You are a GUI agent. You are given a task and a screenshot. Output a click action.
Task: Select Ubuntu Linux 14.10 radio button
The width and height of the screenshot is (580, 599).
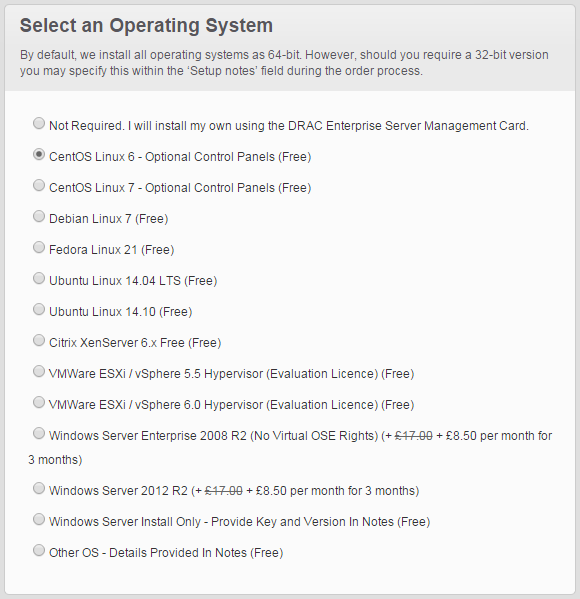click(x=39, y=309)
